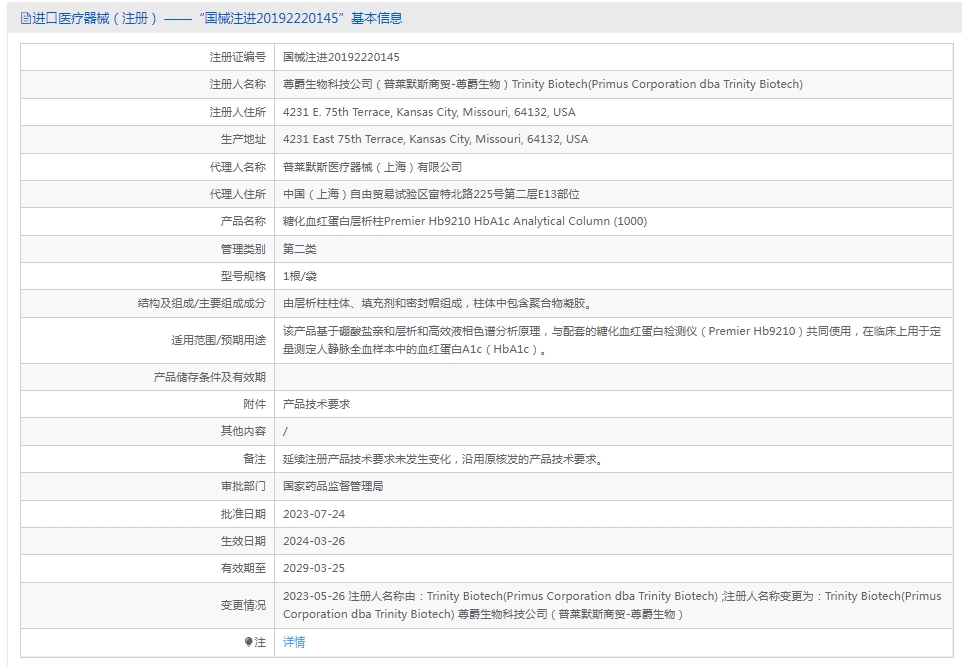Click the 批准日期 label

243,514
